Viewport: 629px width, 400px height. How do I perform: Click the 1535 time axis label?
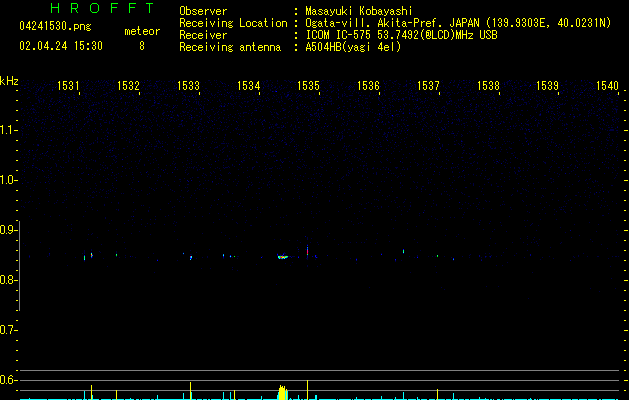pos(308,86)
